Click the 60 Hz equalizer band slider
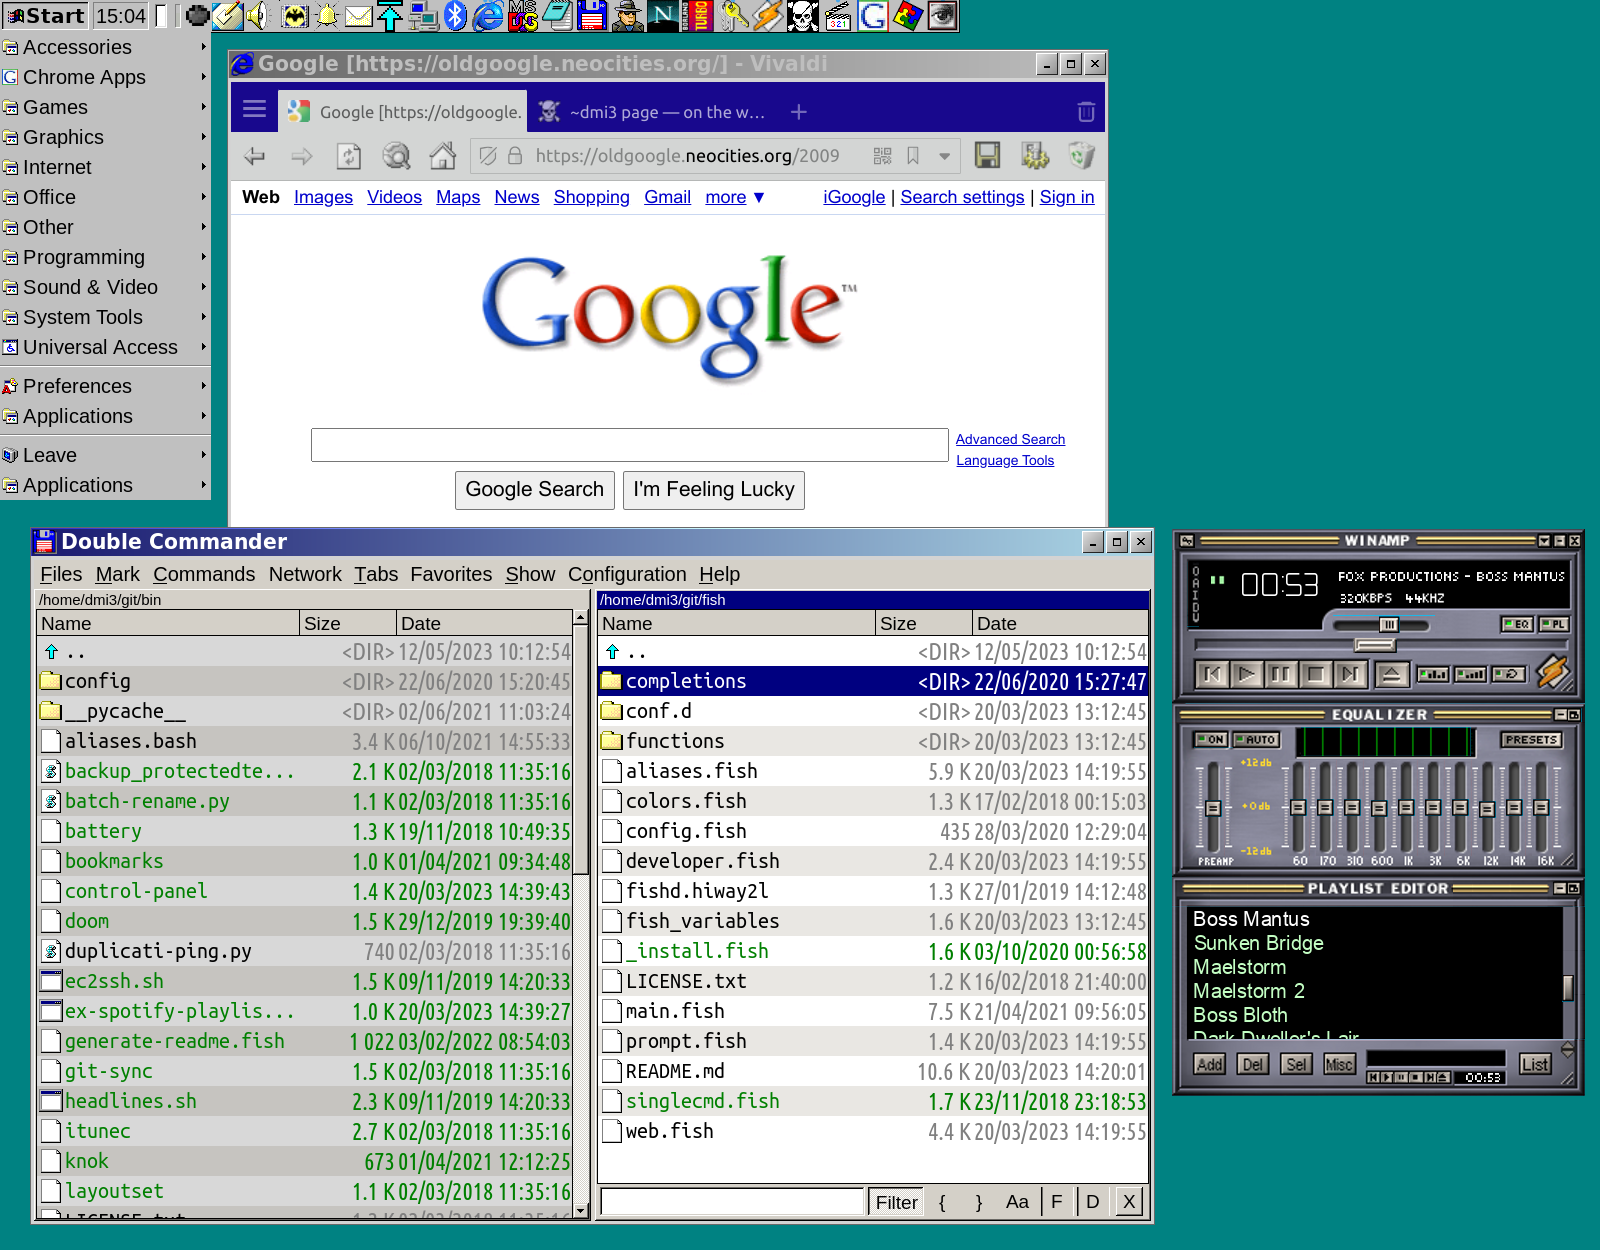The image size is (1600, 1250). click(x=1298, y=807)
